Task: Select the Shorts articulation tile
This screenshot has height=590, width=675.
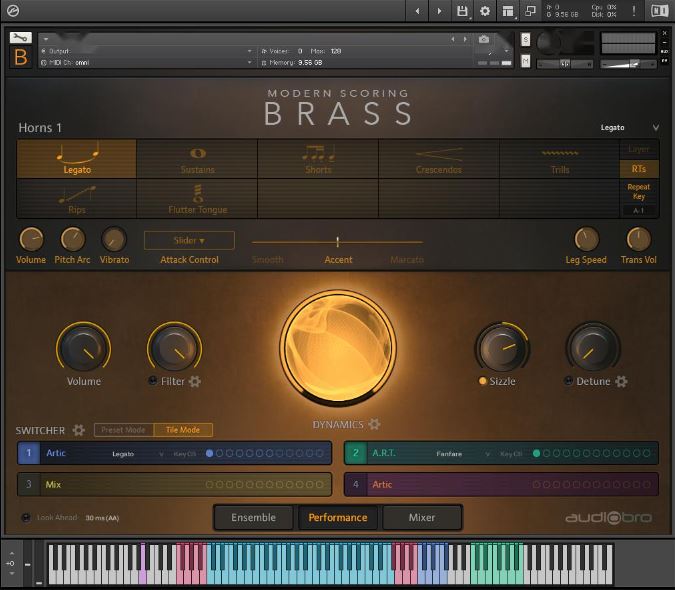Action: tap(318, 159)
